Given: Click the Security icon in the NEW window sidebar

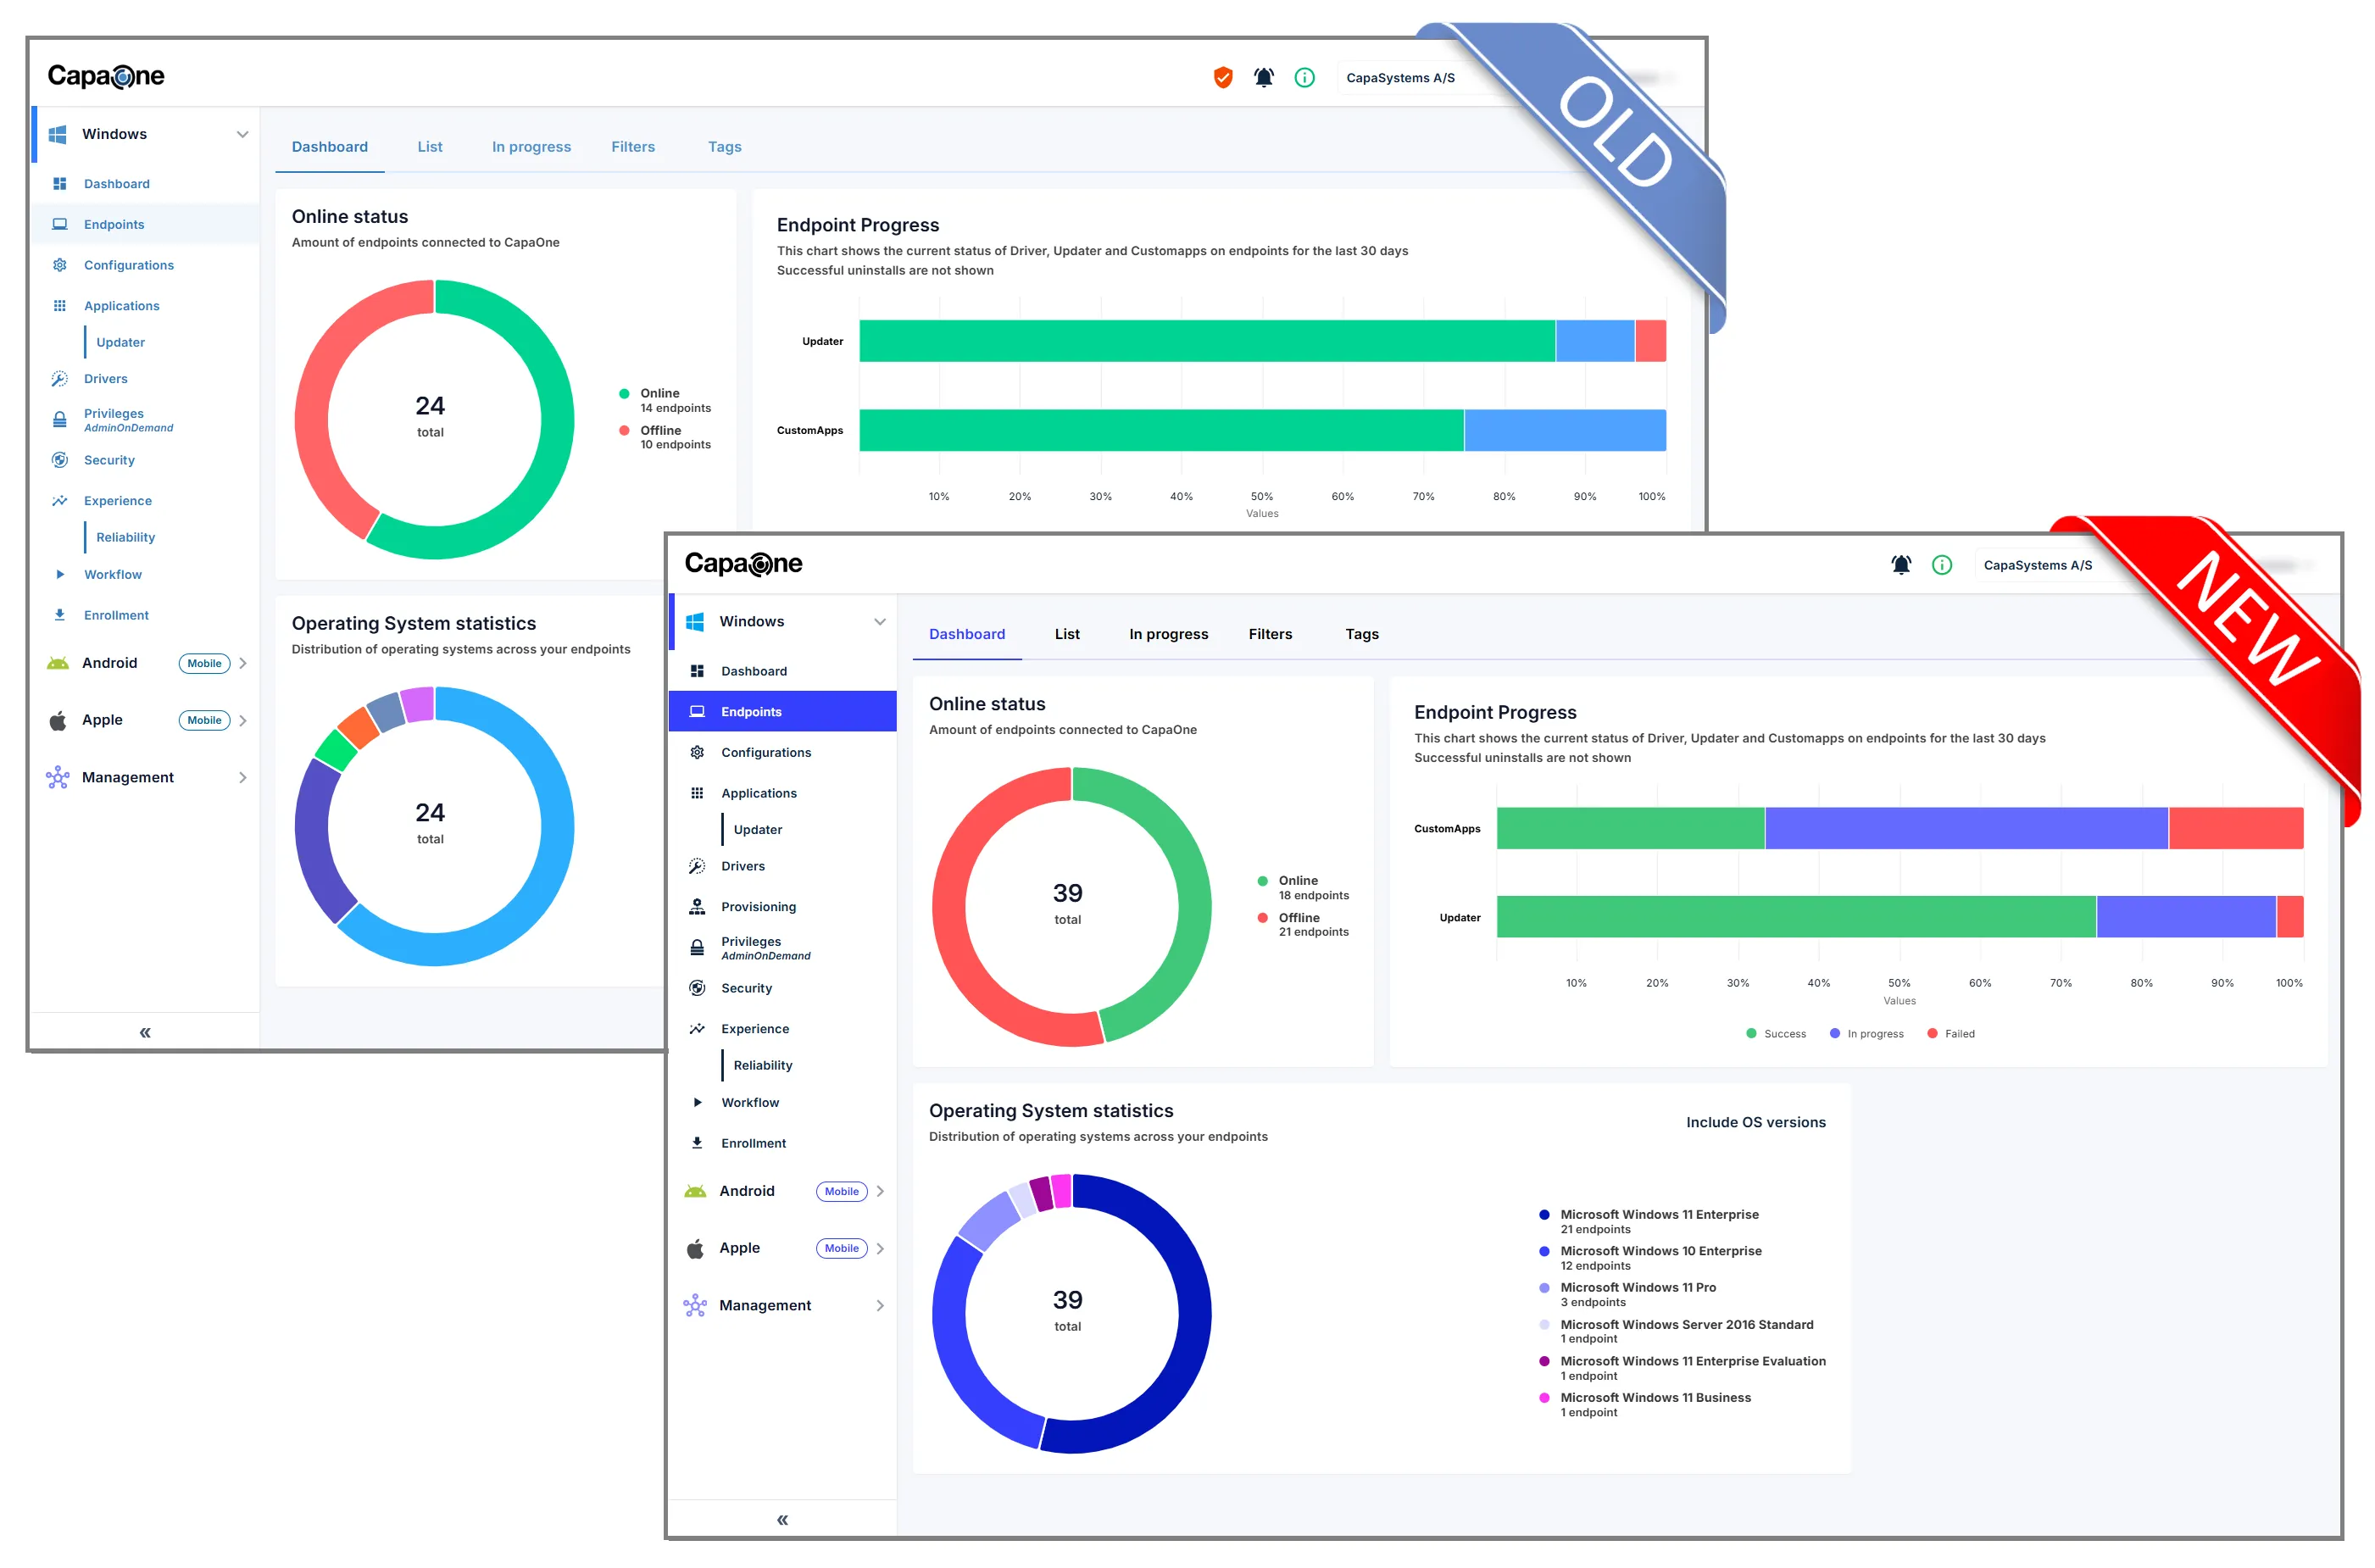Looking at the screenshot, I should click(x=697, y=988).
